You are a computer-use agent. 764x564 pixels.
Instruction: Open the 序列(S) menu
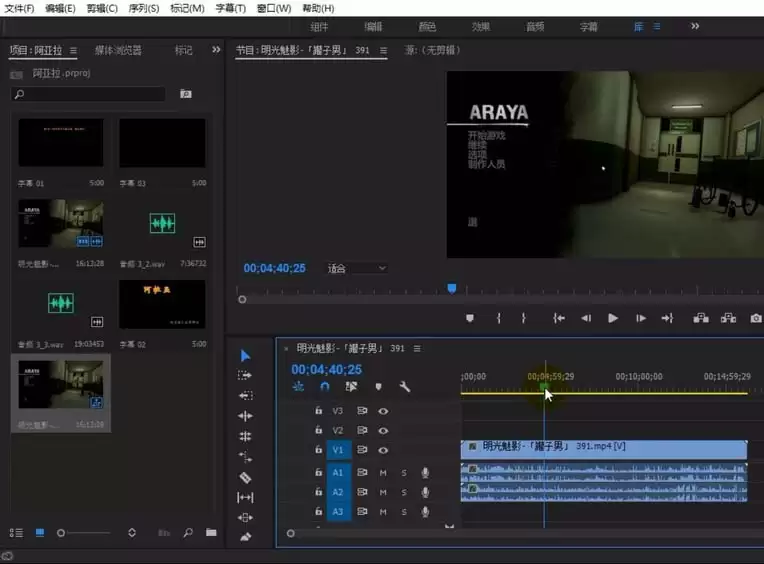[x=144, y=8]
